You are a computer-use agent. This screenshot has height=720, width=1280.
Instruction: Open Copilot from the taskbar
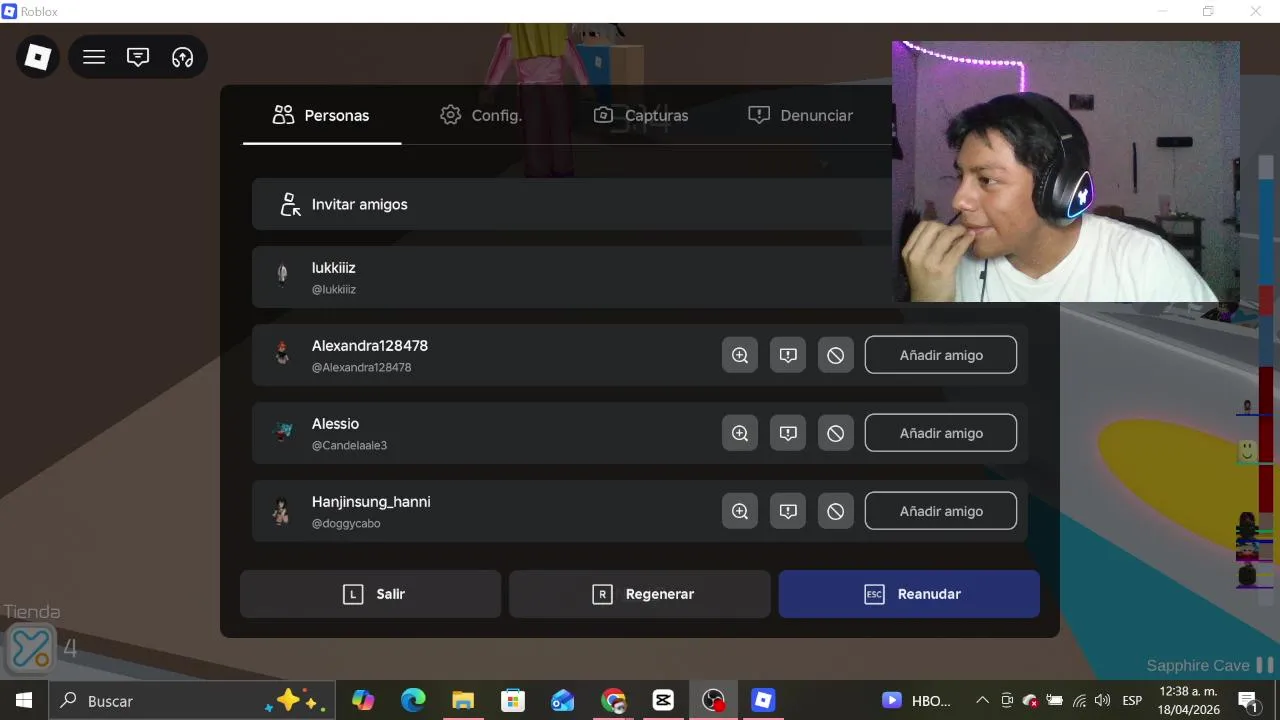363,700
